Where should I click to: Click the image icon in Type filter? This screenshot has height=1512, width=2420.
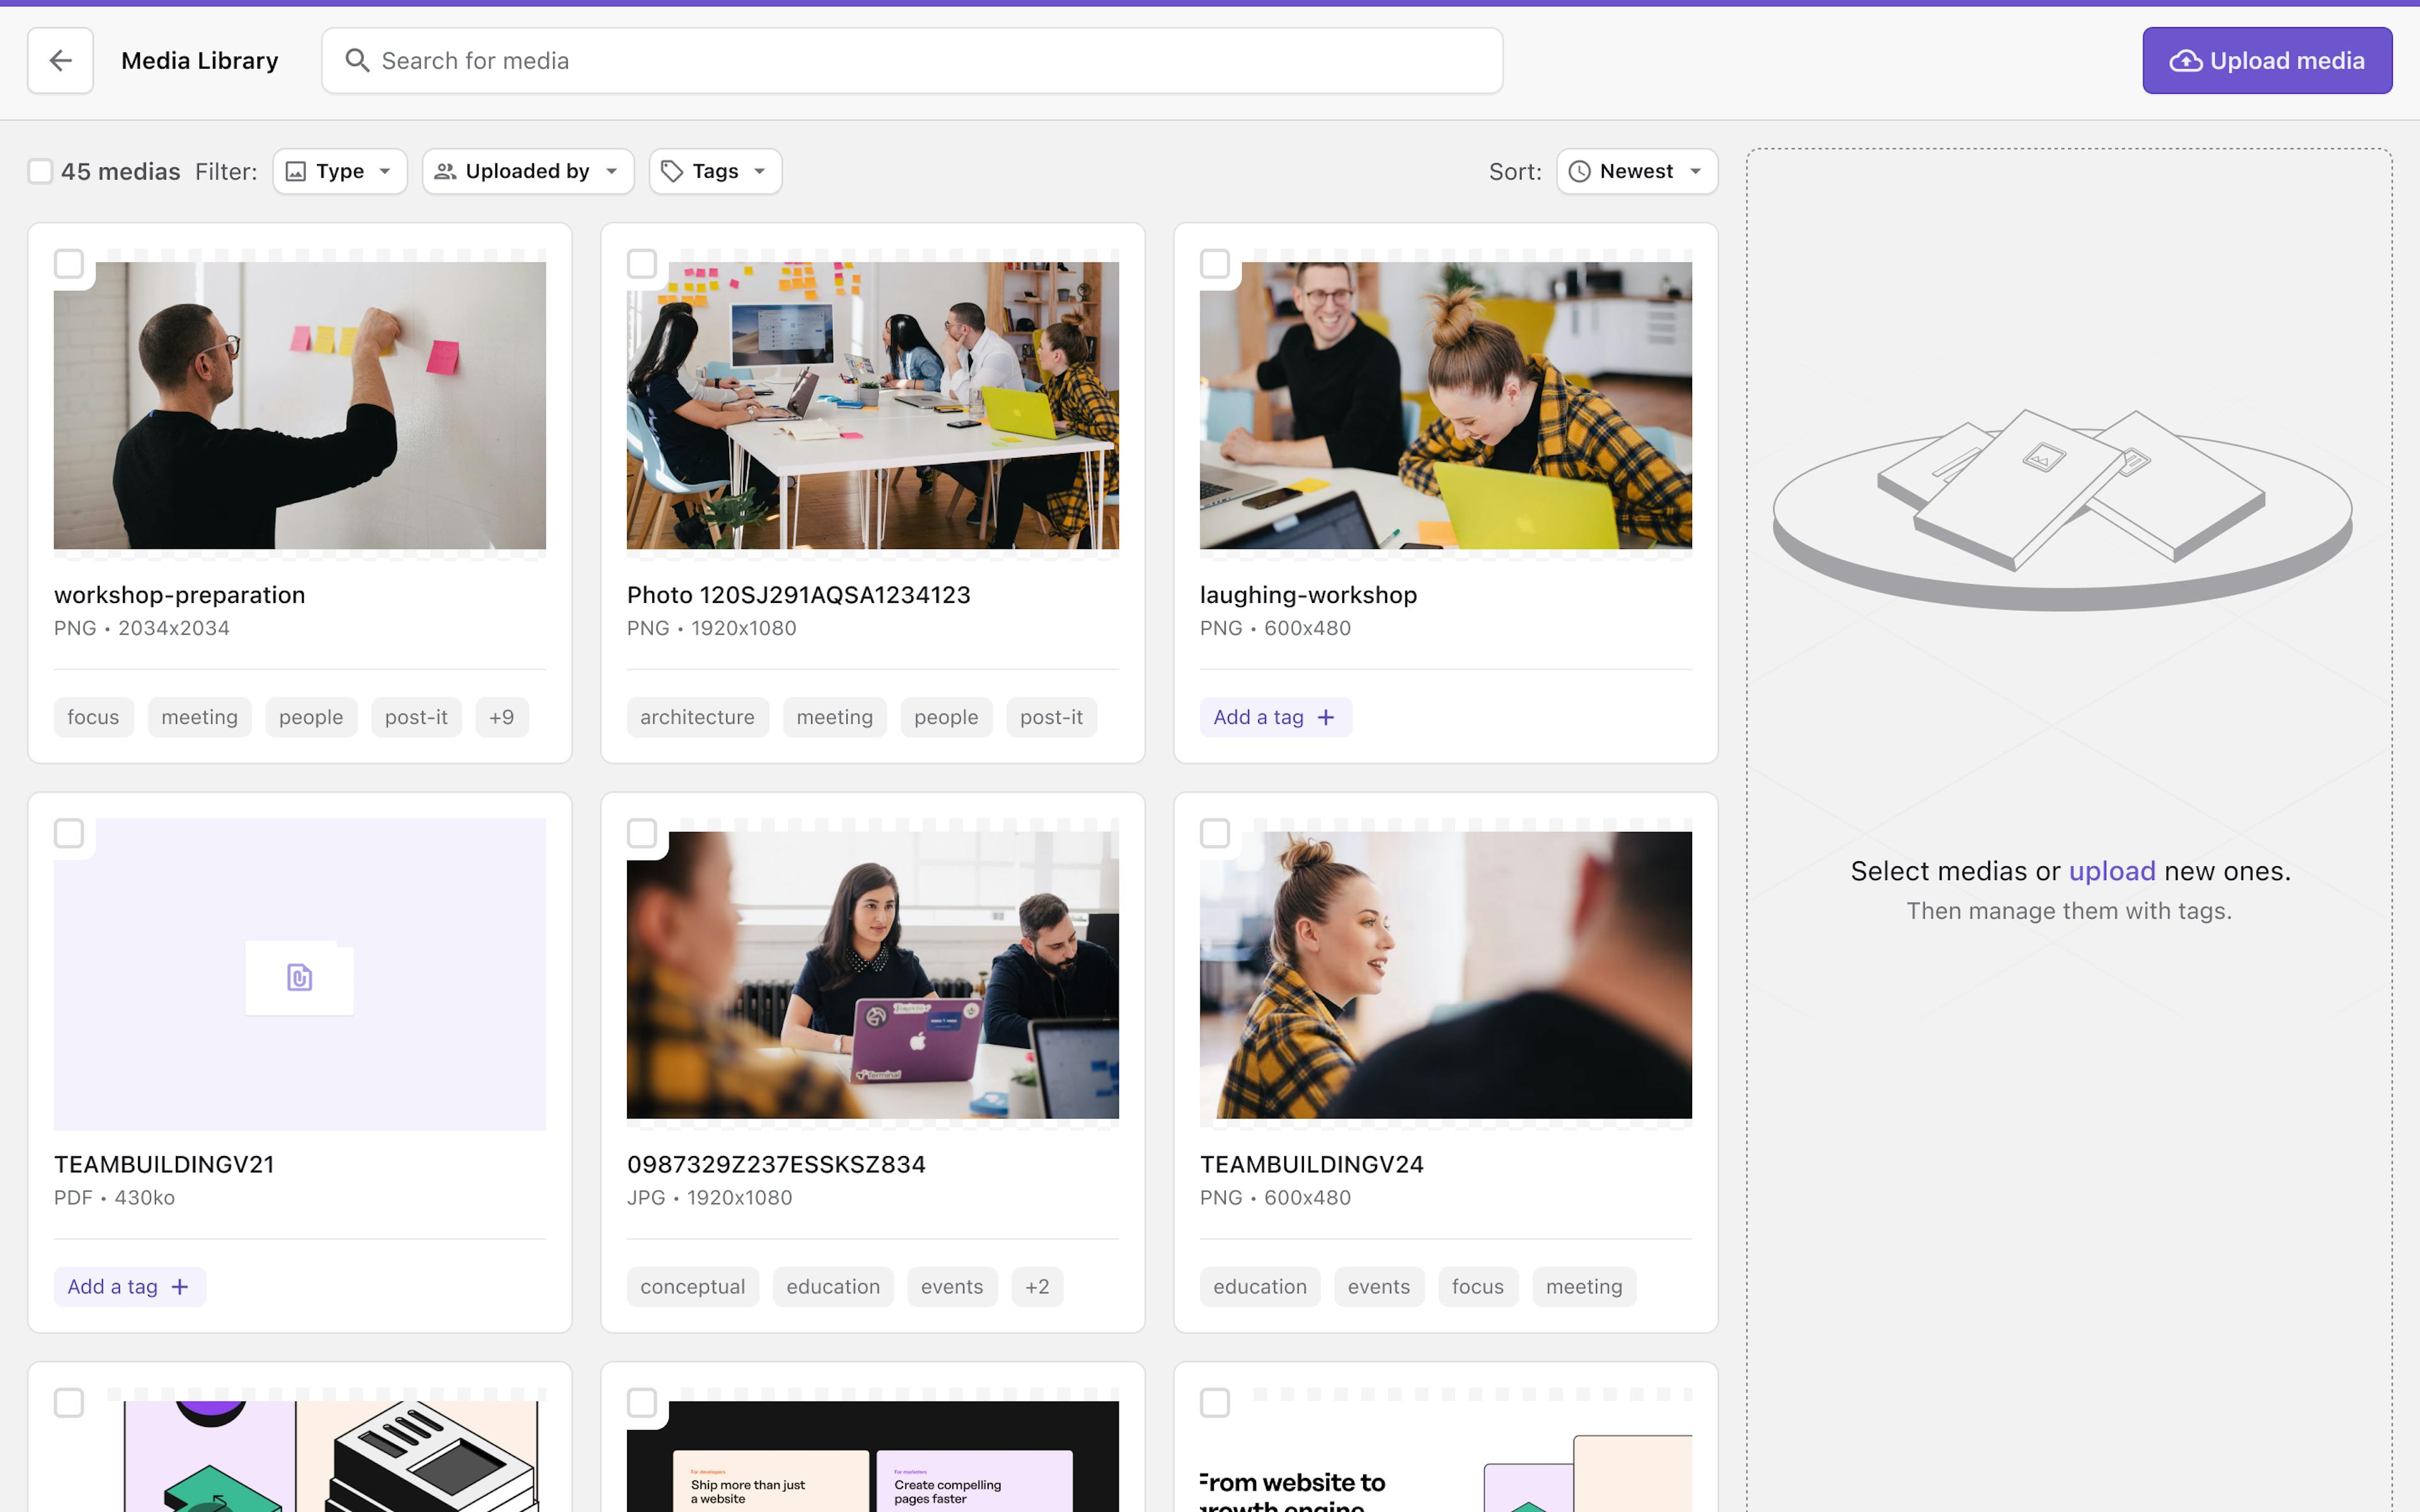pos(296,171)
